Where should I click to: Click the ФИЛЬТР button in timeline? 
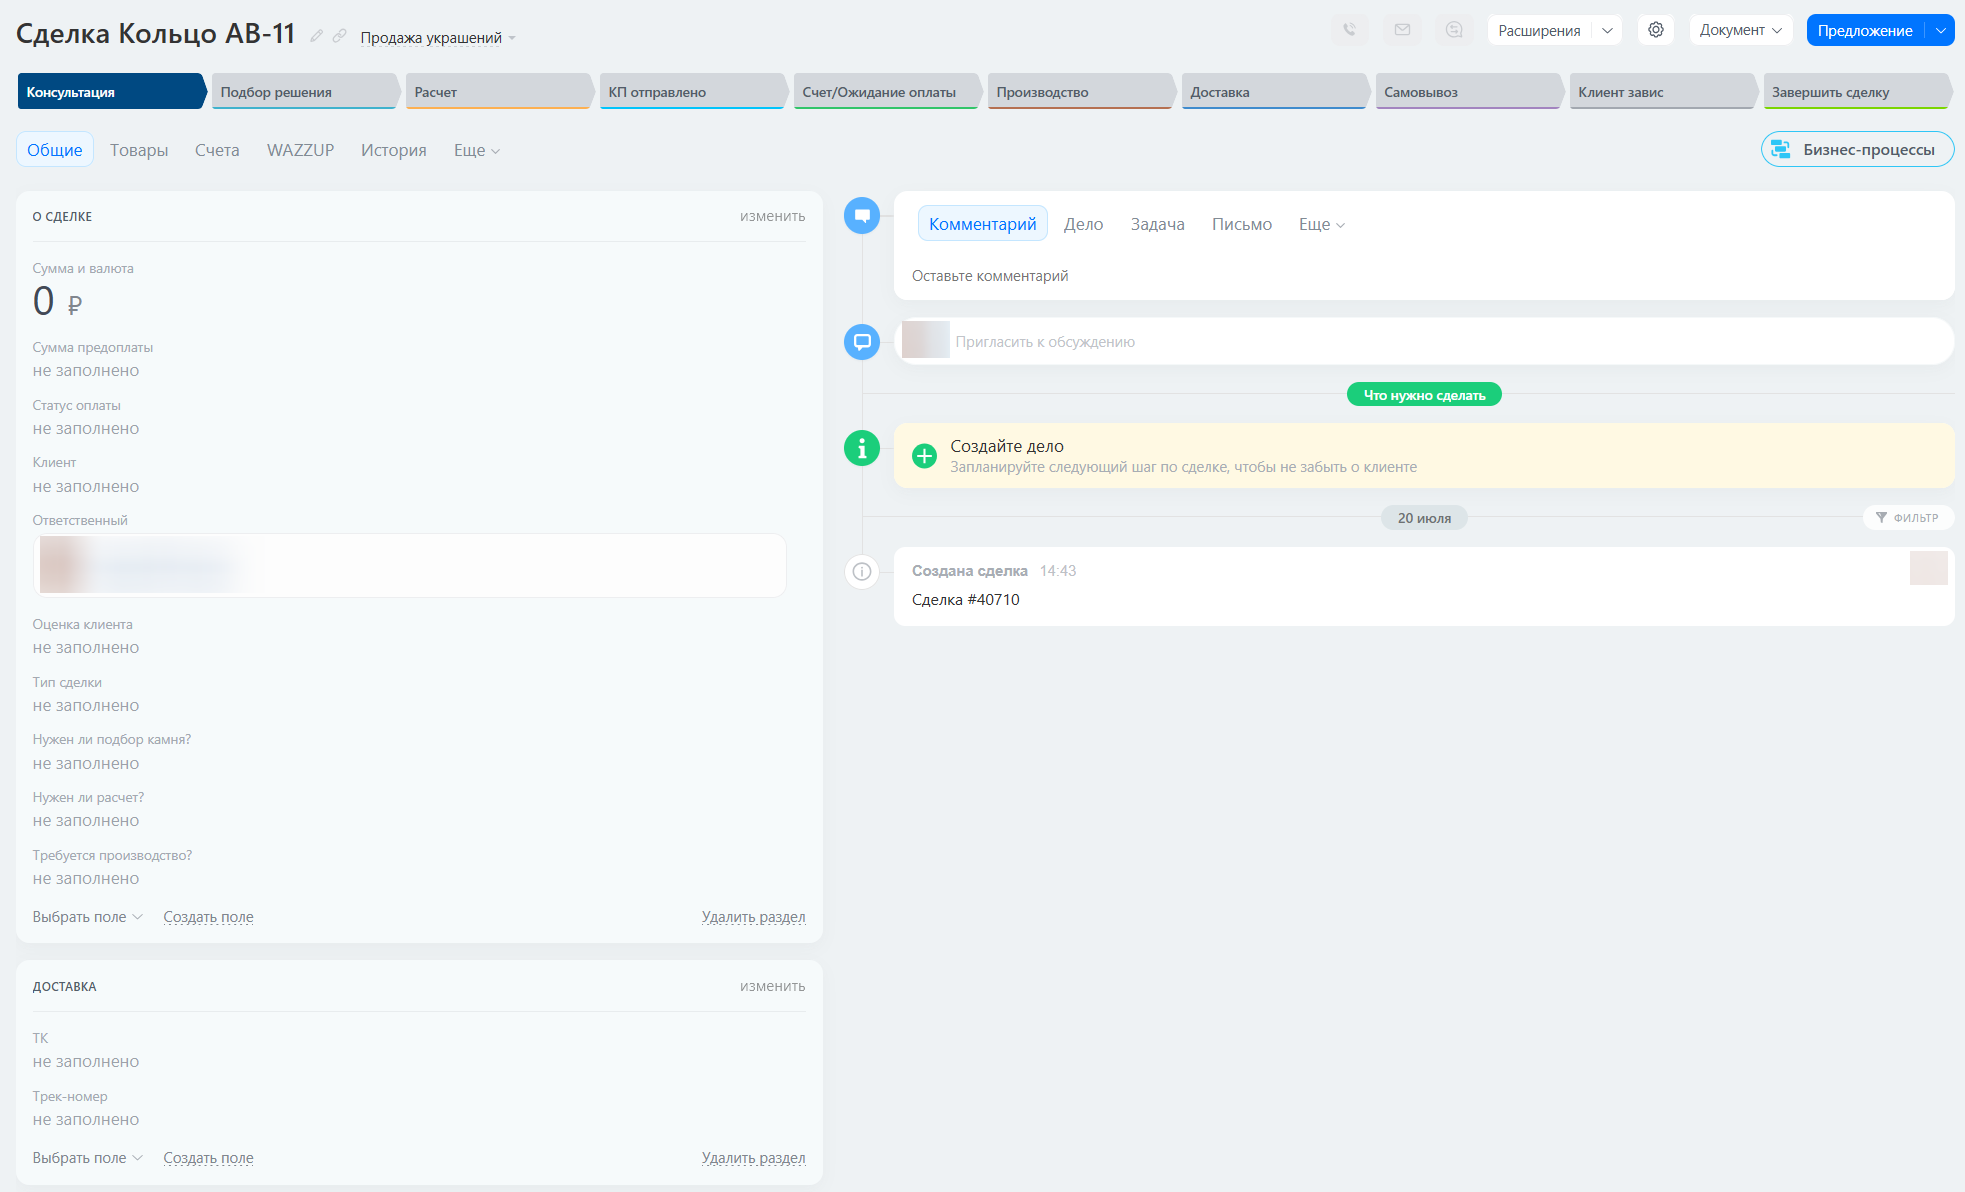click(x=1908, y=518)
